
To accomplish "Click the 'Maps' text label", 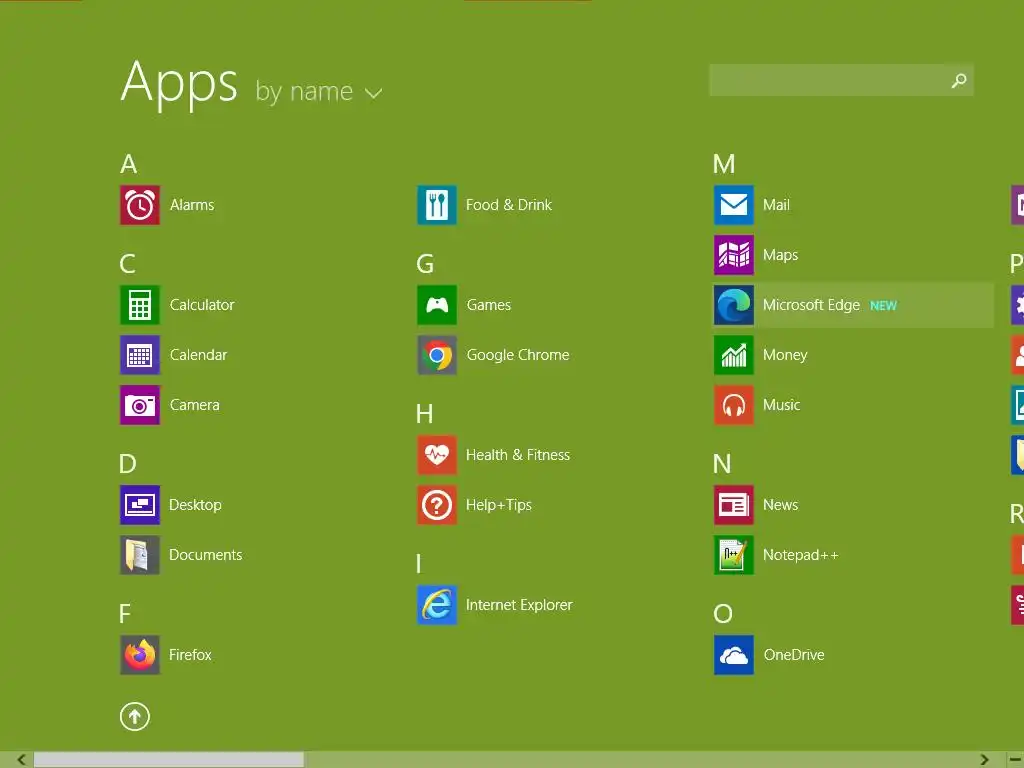I will (780, 255).
